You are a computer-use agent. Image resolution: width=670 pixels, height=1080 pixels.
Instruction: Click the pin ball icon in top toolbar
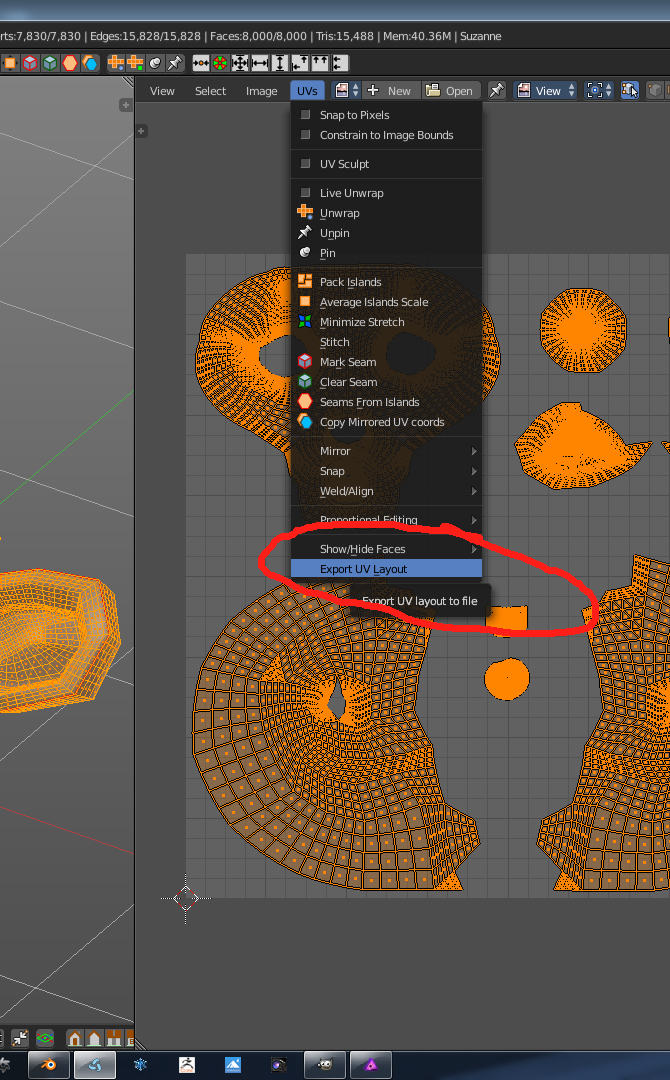point(156,63)
